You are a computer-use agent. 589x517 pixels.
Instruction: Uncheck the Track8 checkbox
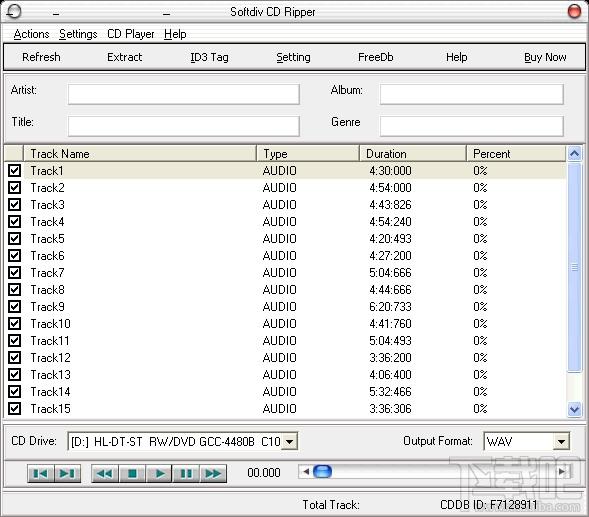click(x=14, y=290)
